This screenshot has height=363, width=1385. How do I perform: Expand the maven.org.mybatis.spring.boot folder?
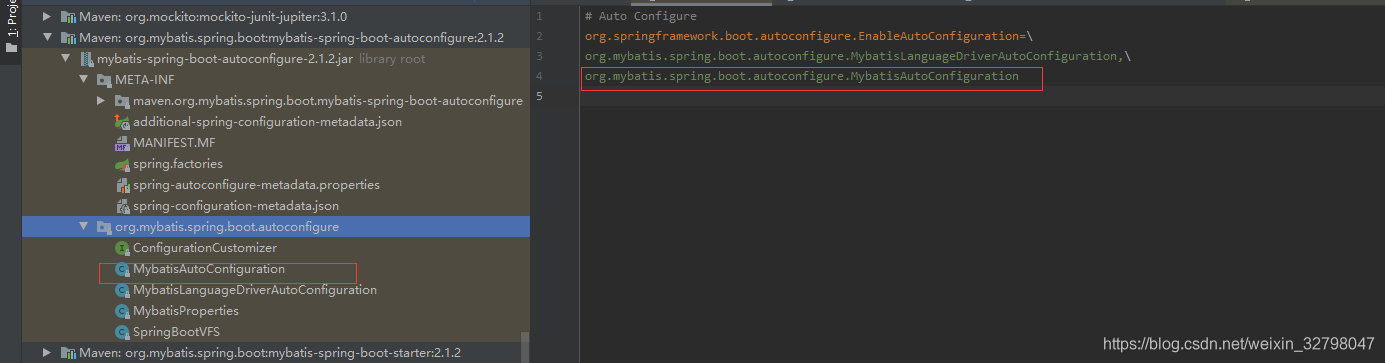point(102,101)
